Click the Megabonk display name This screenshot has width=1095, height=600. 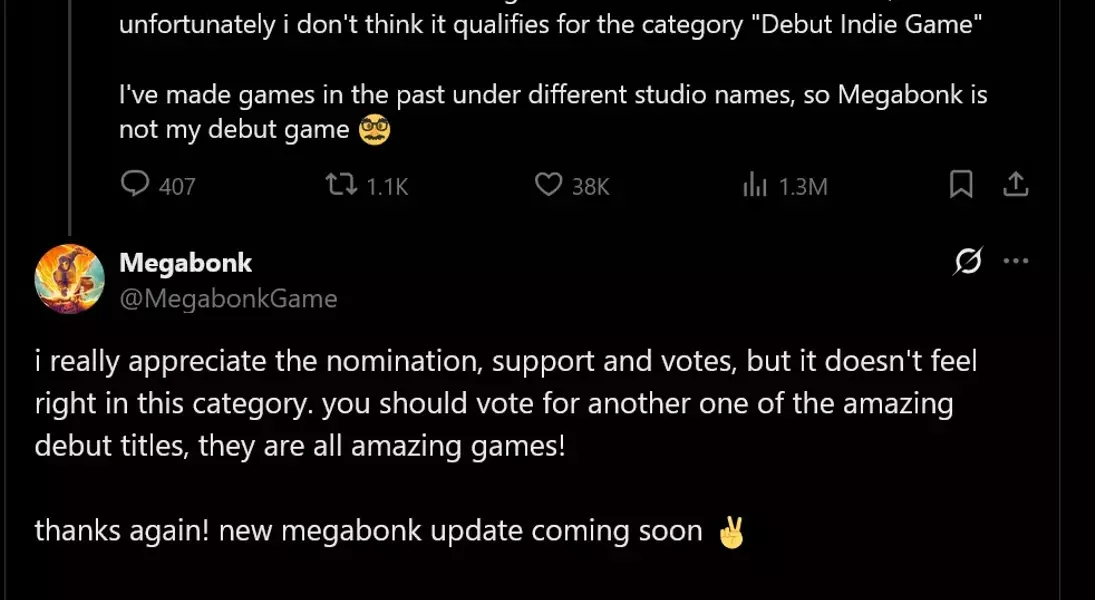tap(185, 263)
